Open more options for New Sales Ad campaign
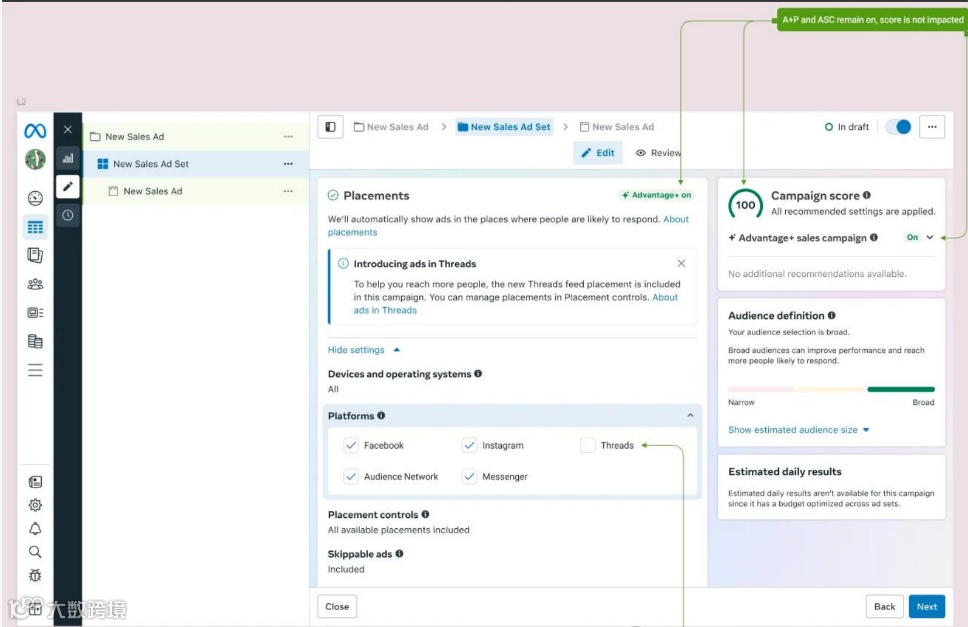The height and width of the screenshot is (627, 968). (x=288, y=136)
